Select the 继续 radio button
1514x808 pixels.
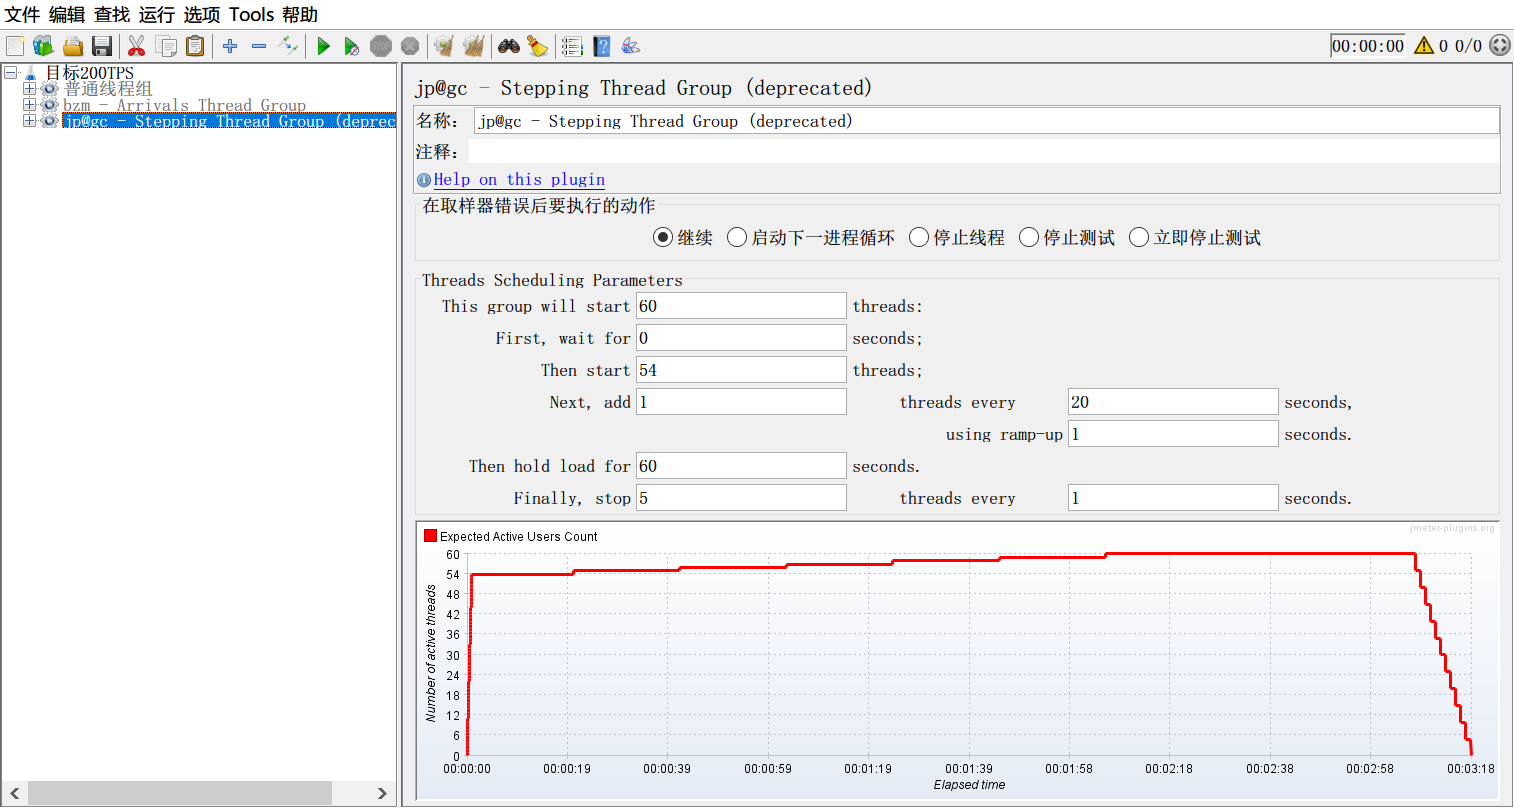[662, 238]
